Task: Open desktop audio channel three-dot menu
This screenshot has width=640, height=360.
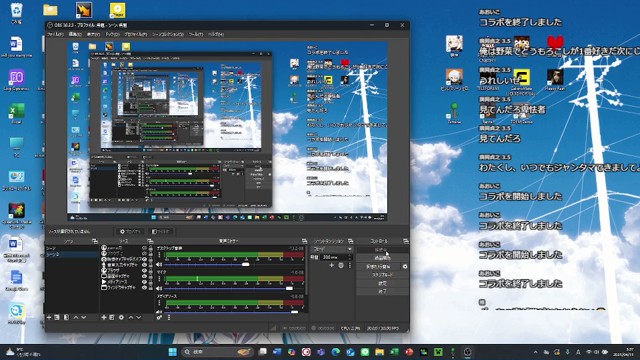Action: [159, 255]
